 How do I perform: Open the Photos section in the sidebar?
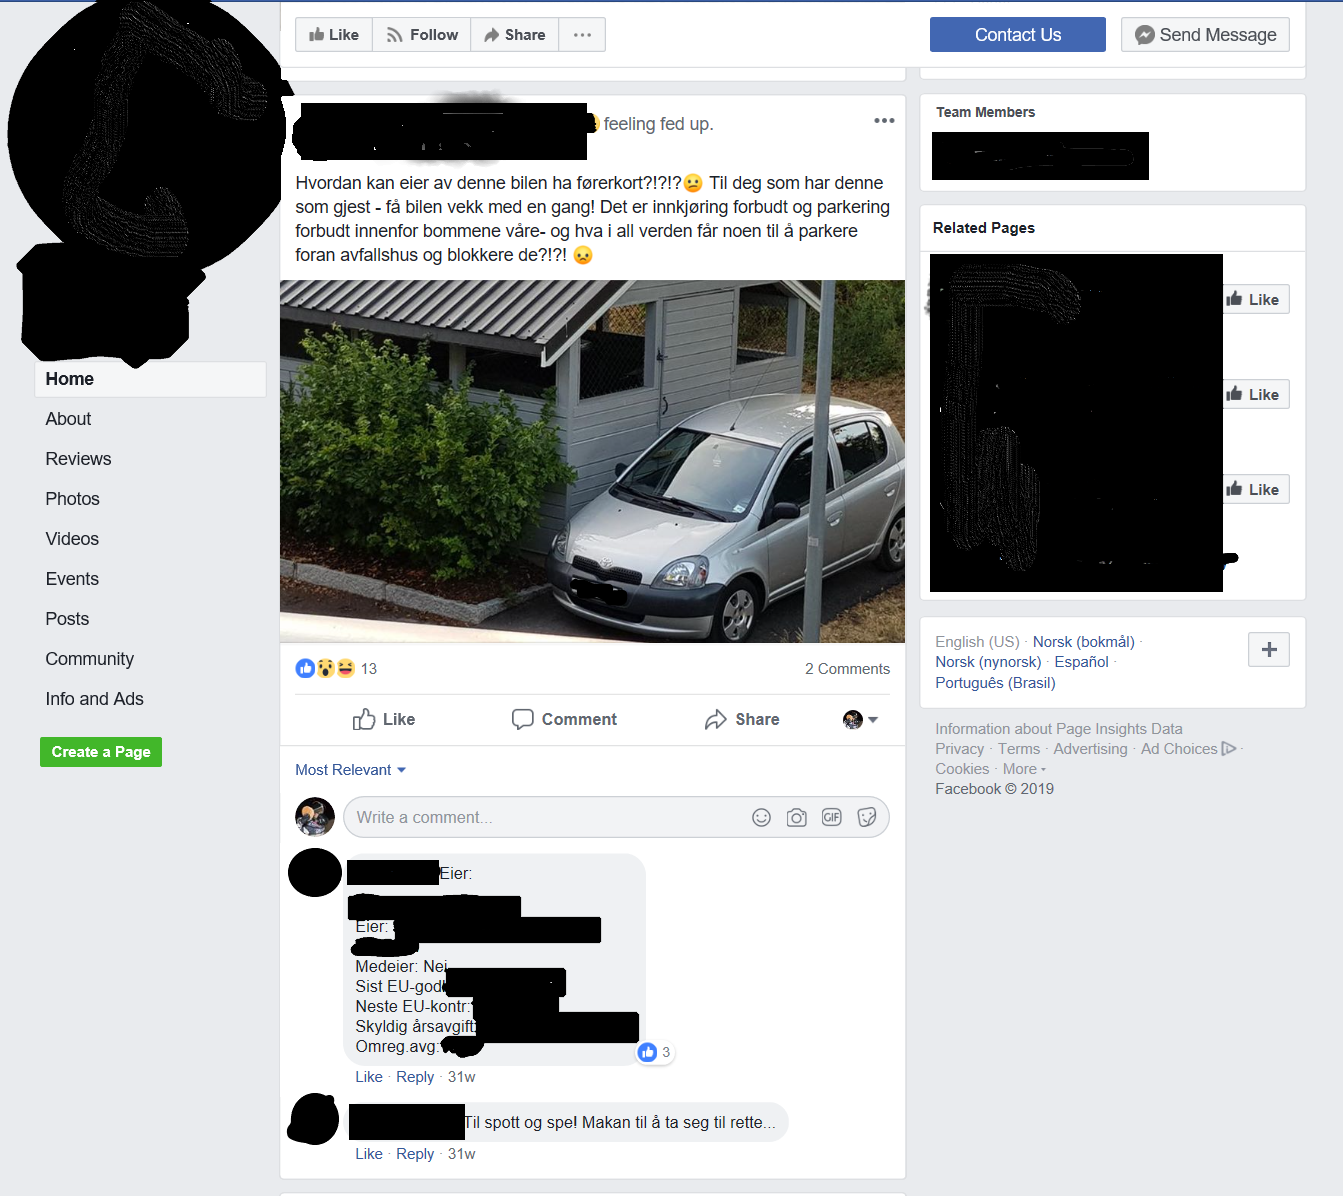[x=72, y=499]
